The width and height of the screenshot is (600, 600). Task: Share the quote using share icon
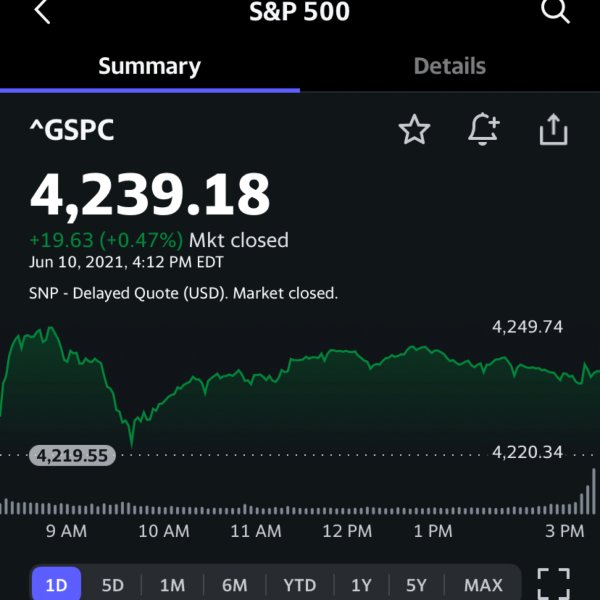click(x=553, y=129)
